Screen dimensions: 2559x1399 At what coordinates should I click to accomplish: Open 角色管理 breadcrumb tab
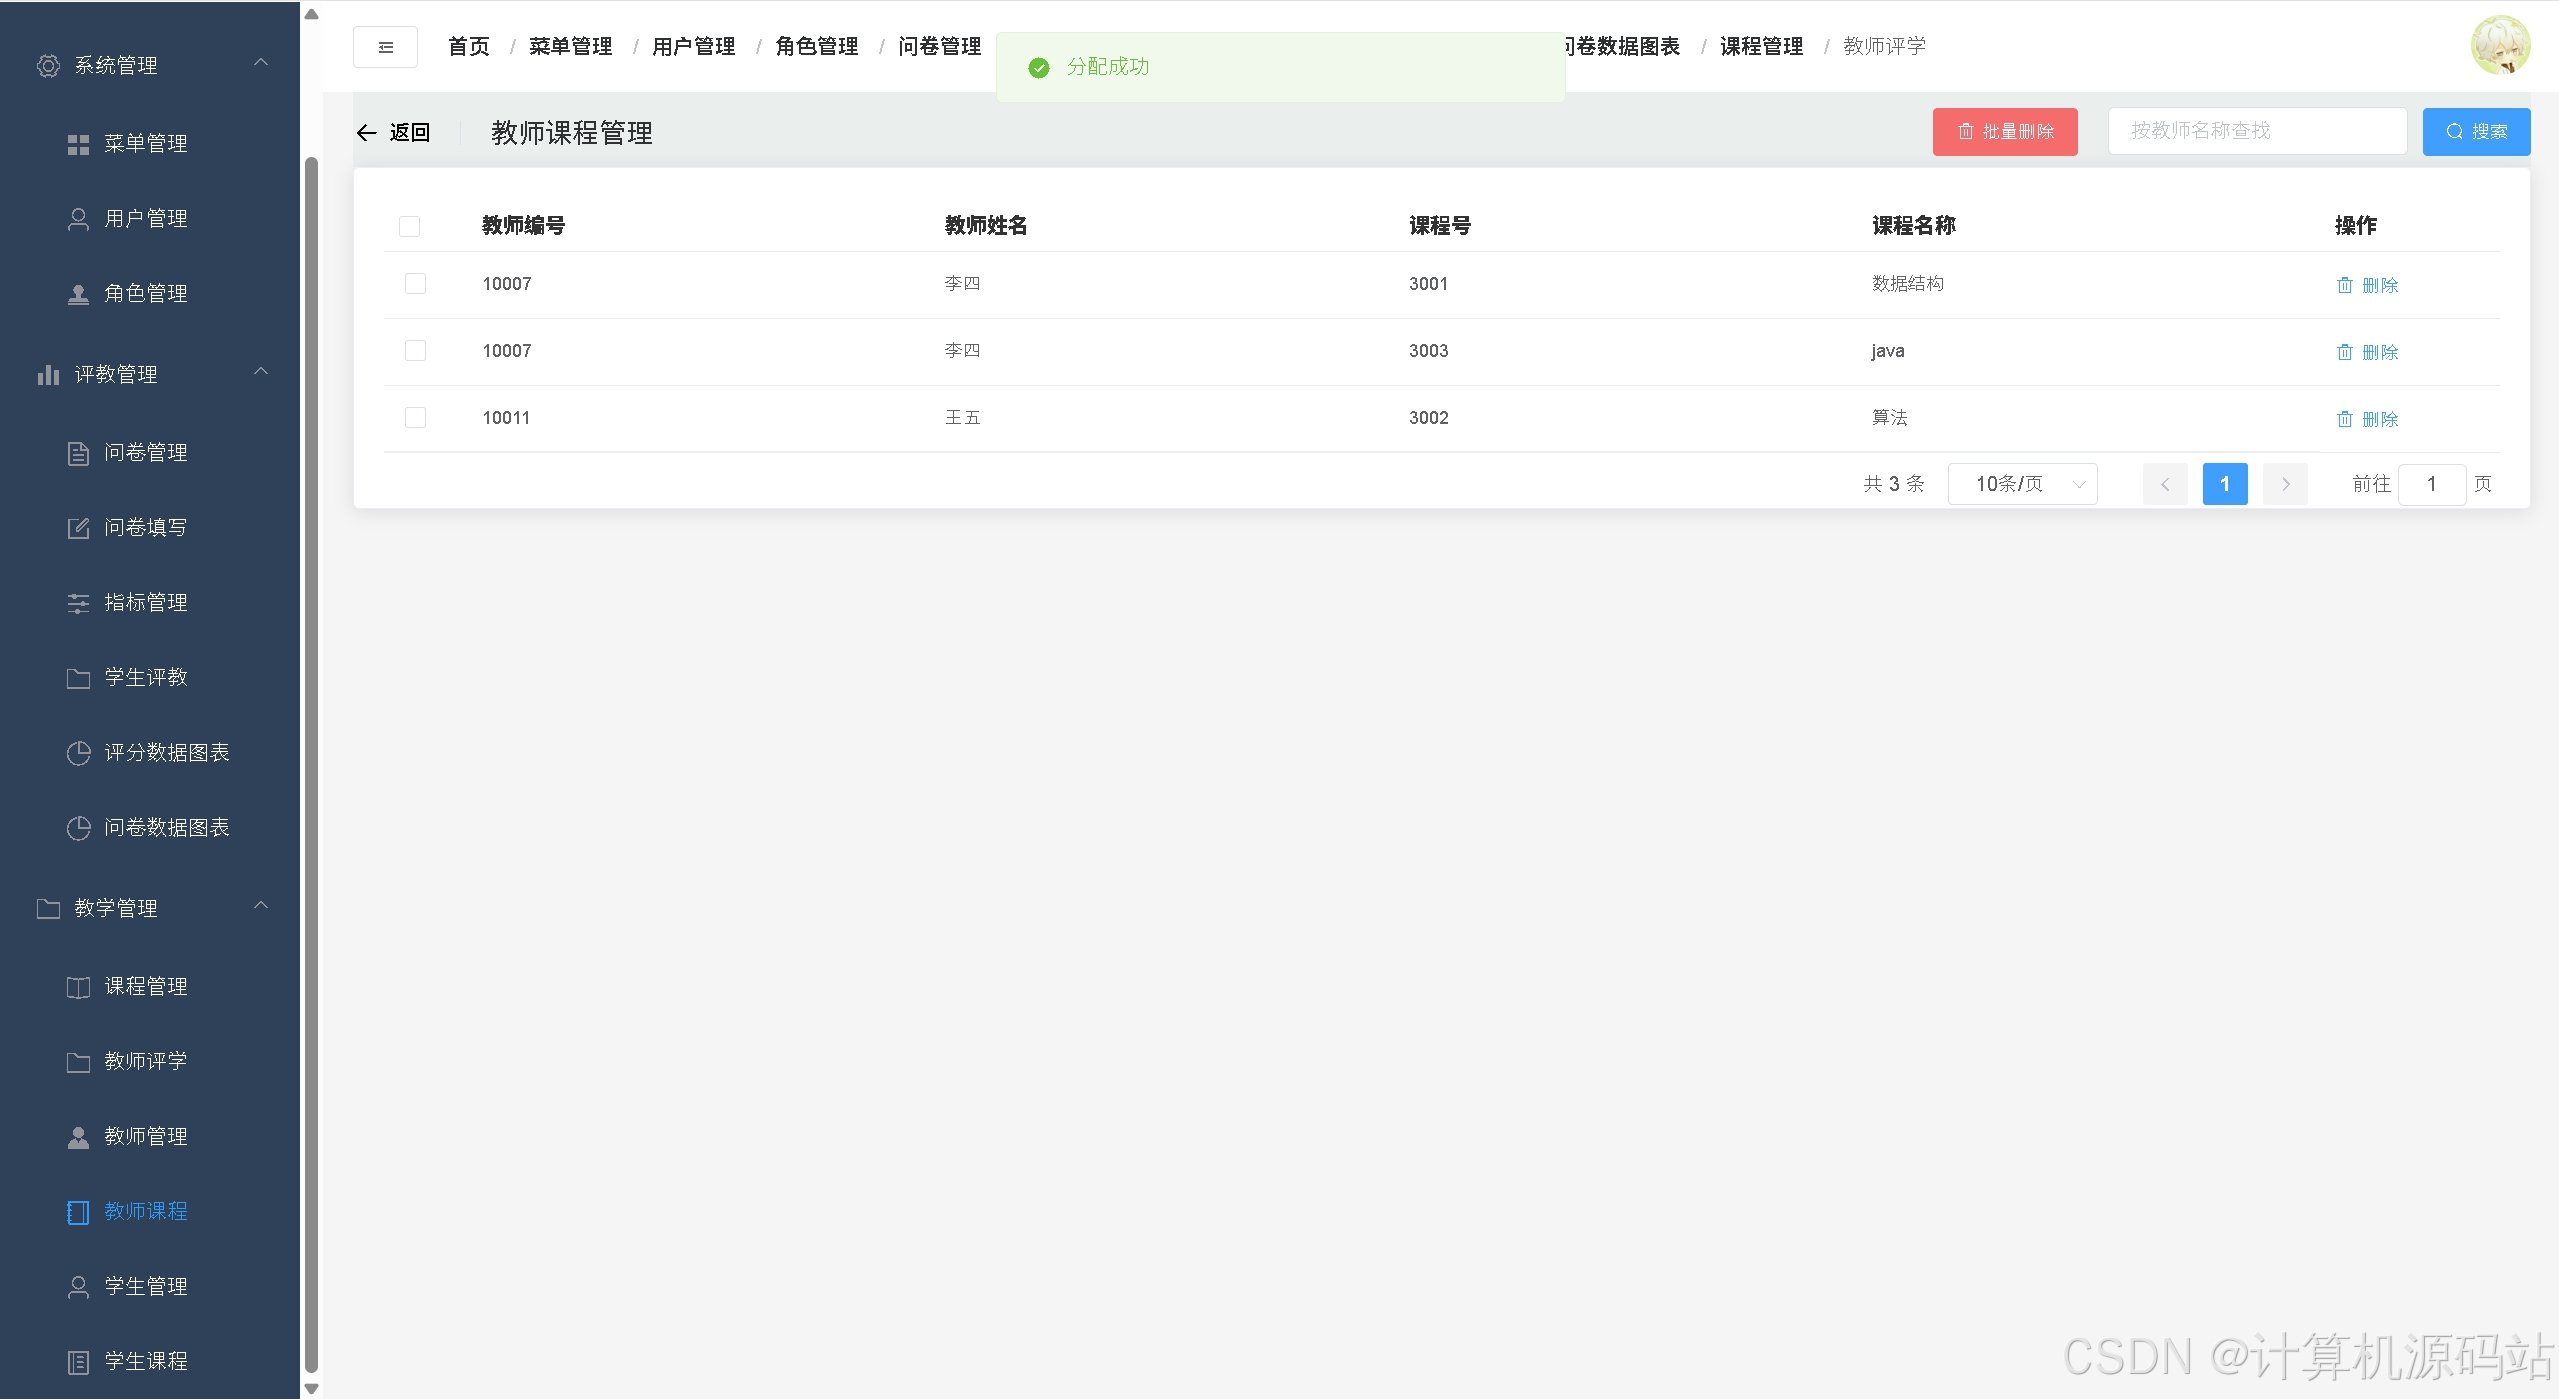click(x=816, y=47)
